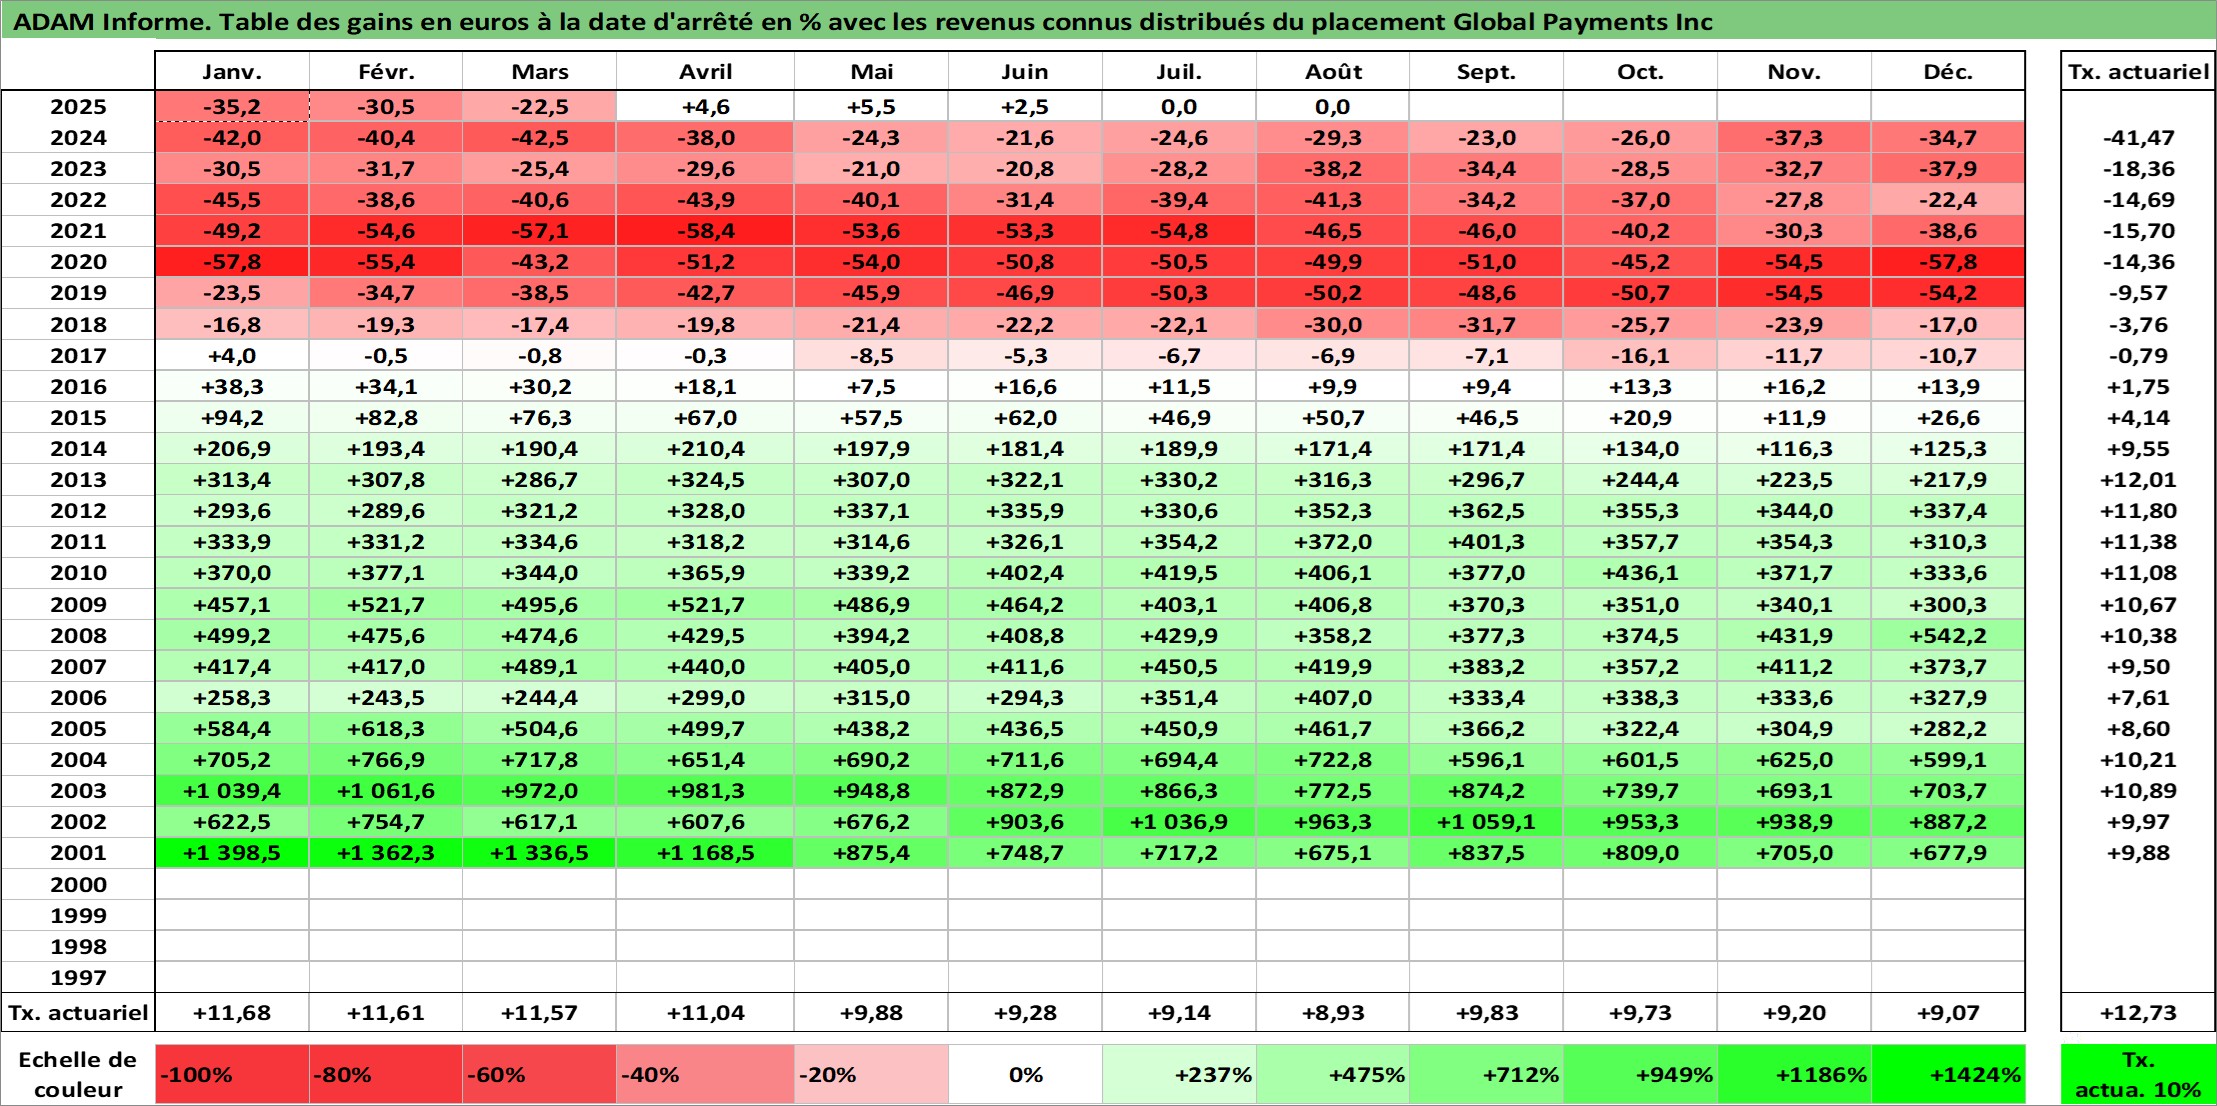Select the Août column header
Image resolution: width=2217 pixels, height=1106 pixels.
coord(1333,72)
